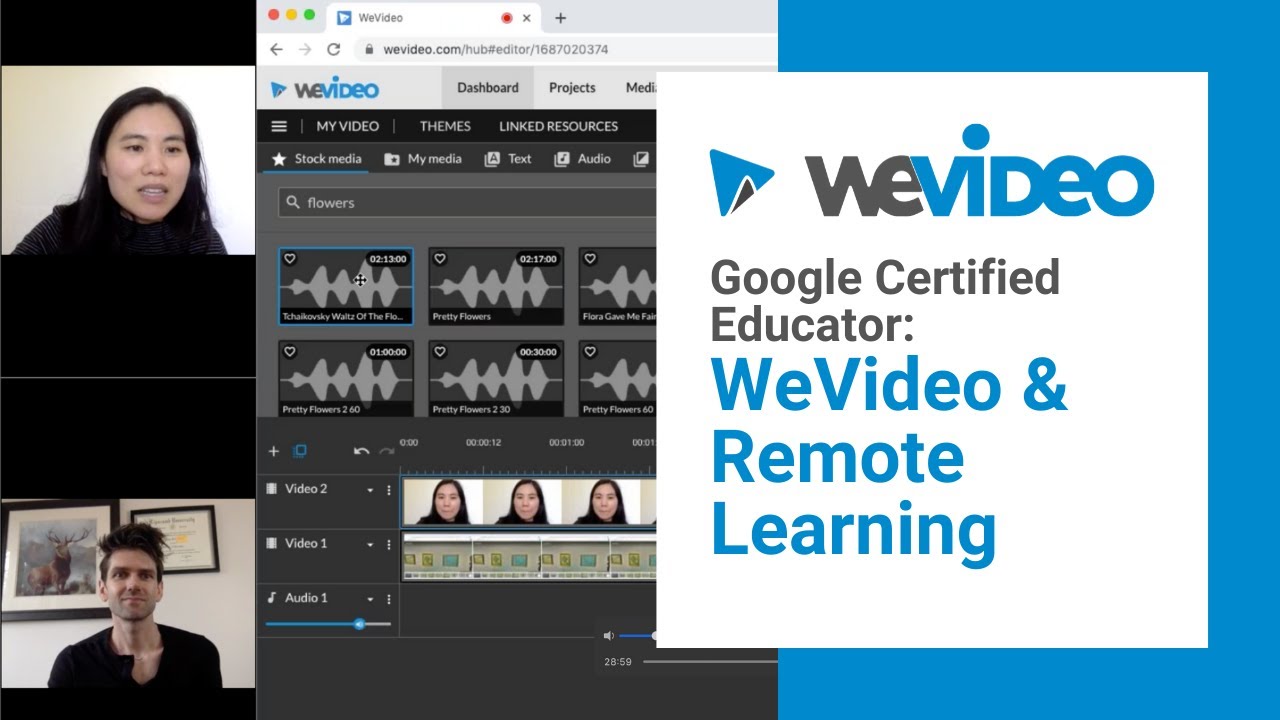Click the redo arrow above tracks
The height and width of the screenshot is (720, 1280).
[386, 452]
